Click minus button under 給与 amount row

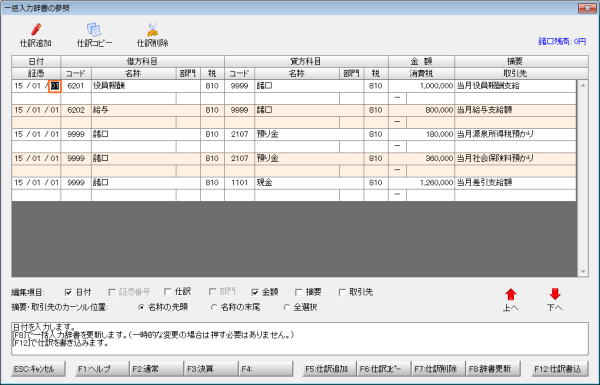(397, 122)
